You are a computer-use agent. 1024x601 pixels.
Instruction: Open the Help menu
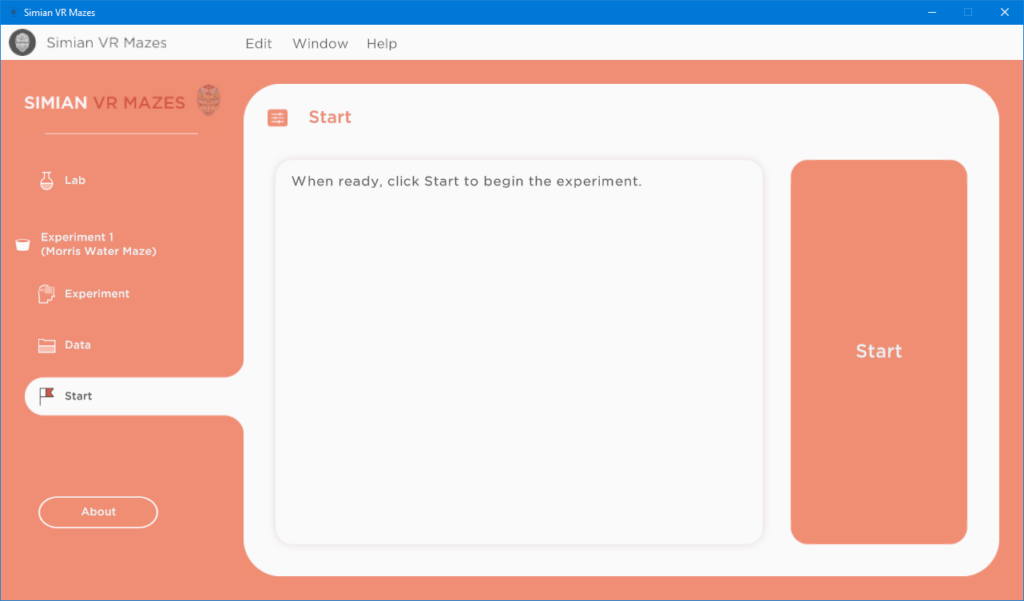(x=381, y=44)
